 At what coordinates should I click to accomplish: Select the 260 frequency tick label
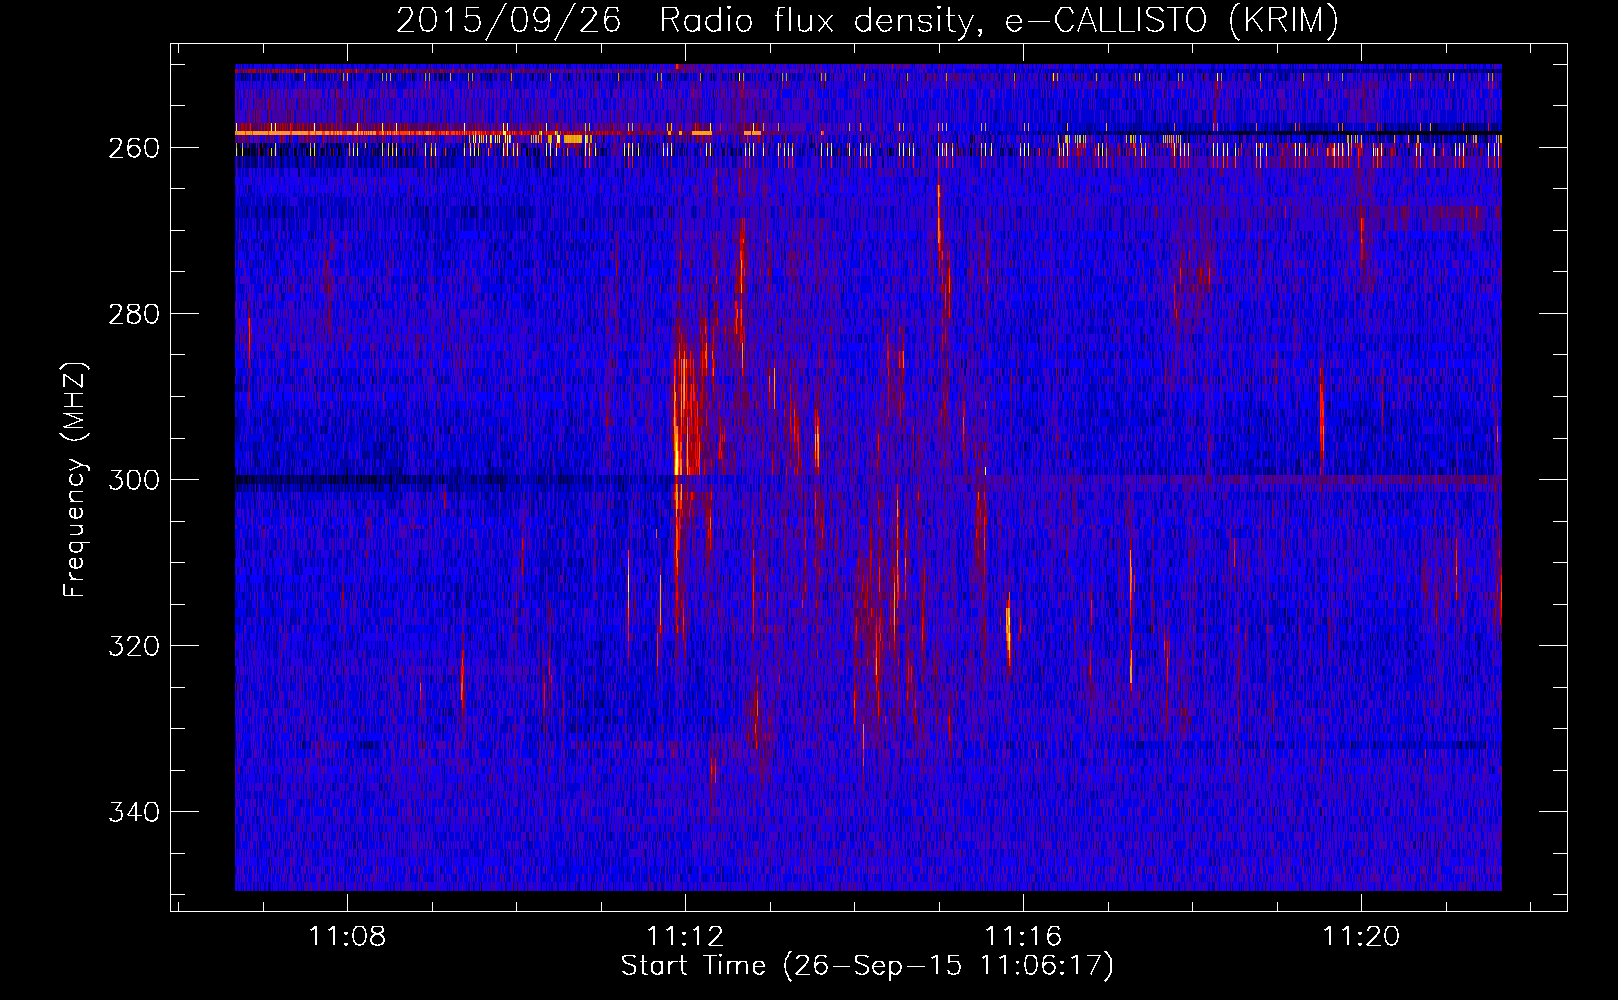[x=134, y=148]
